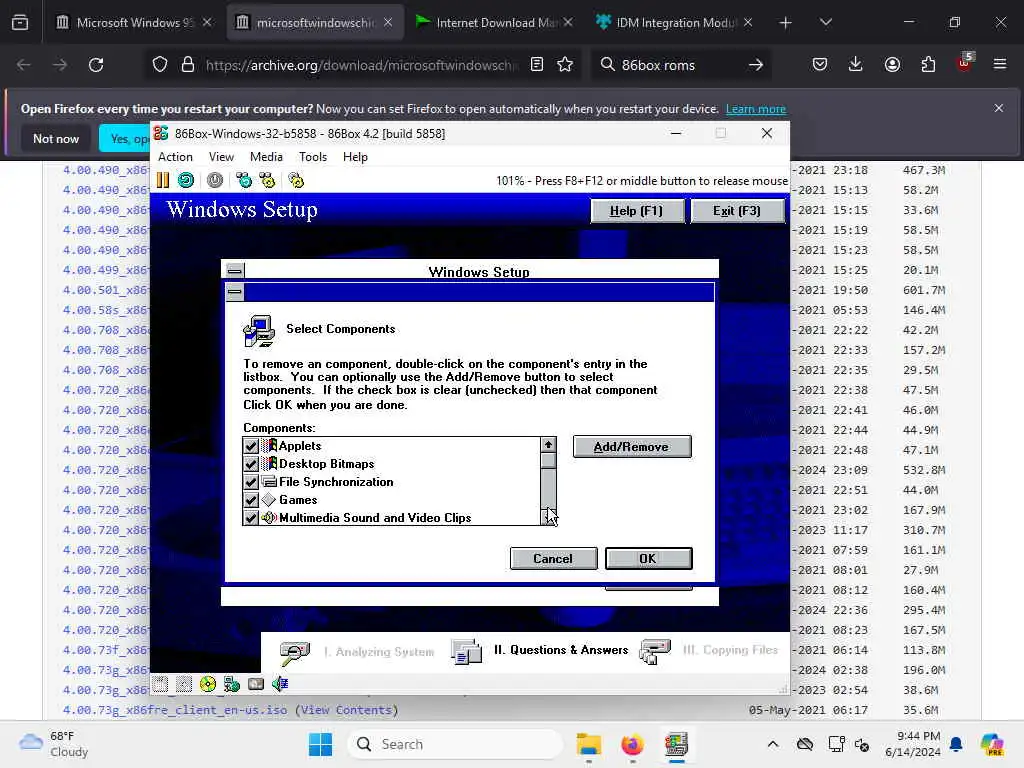The width and height of the screenshot is (1024, 768).
Task: Open the View Contents link for 4.00.73g iso
Action: (x=346, y=710)
